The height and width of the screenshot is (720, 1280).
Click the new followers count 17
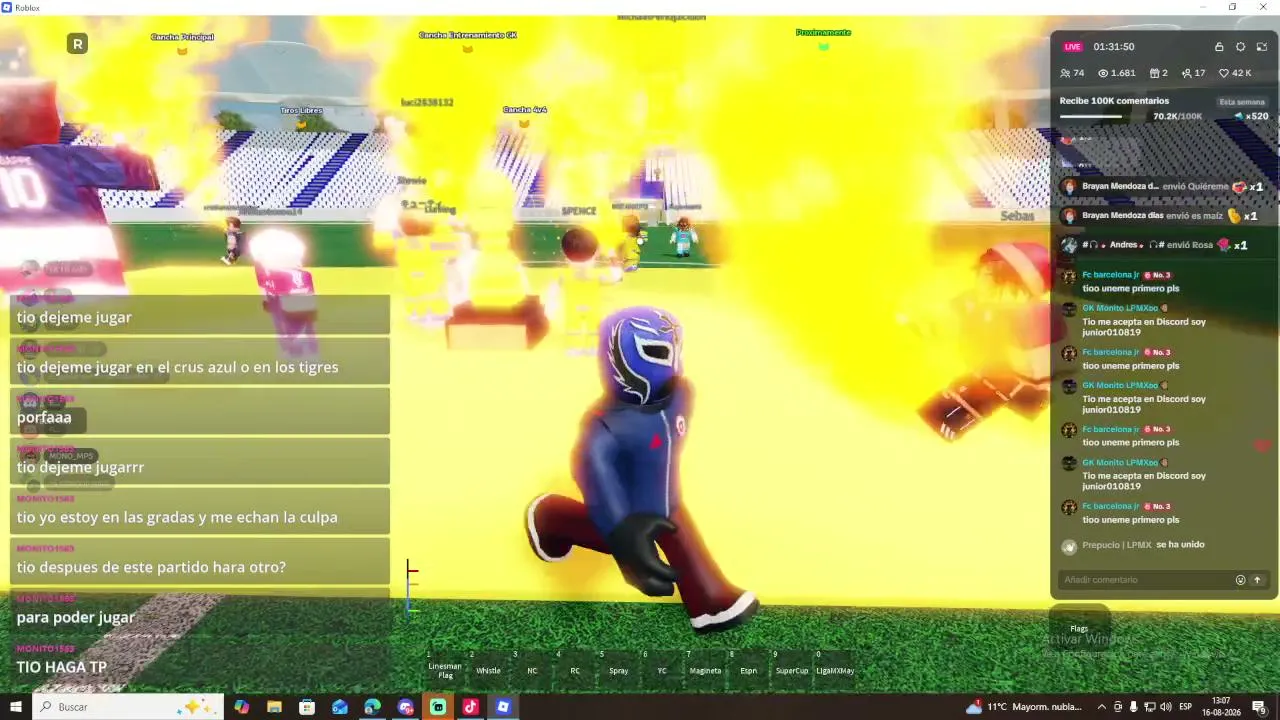point(1193,73)
